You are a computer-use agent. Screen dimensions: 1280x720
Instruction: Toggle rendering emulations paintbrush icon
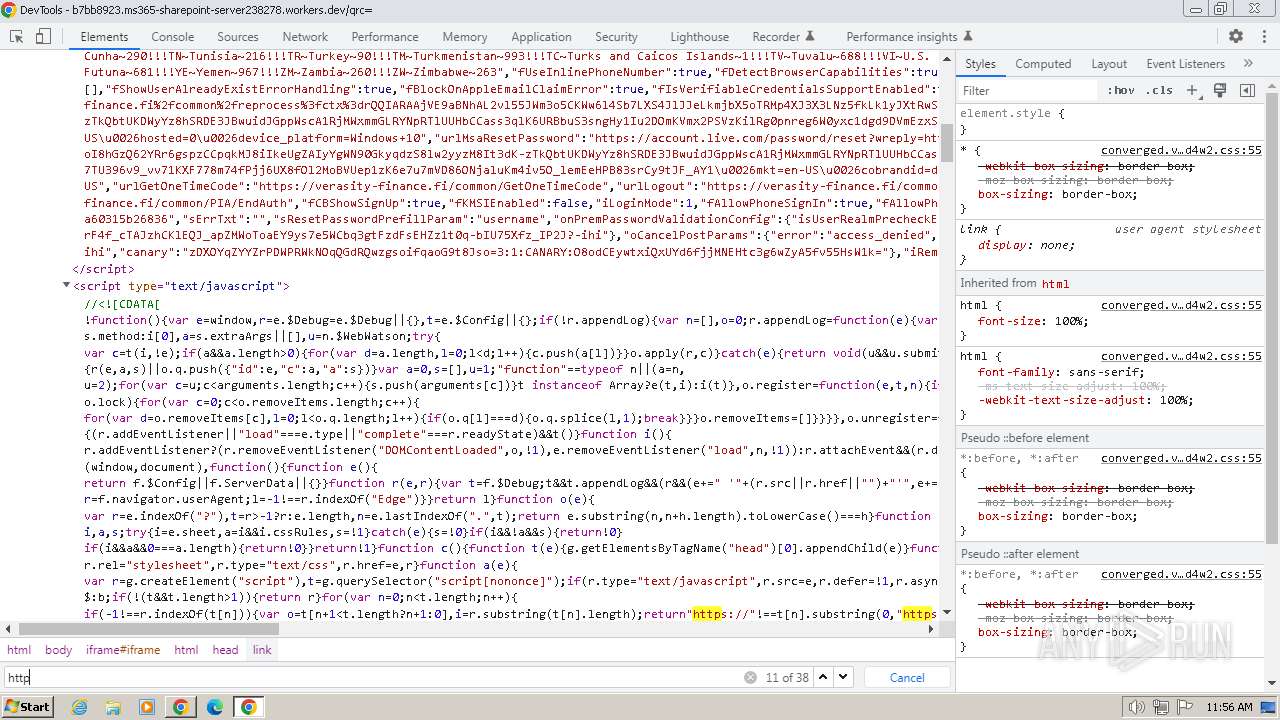tap(1220, 90)
